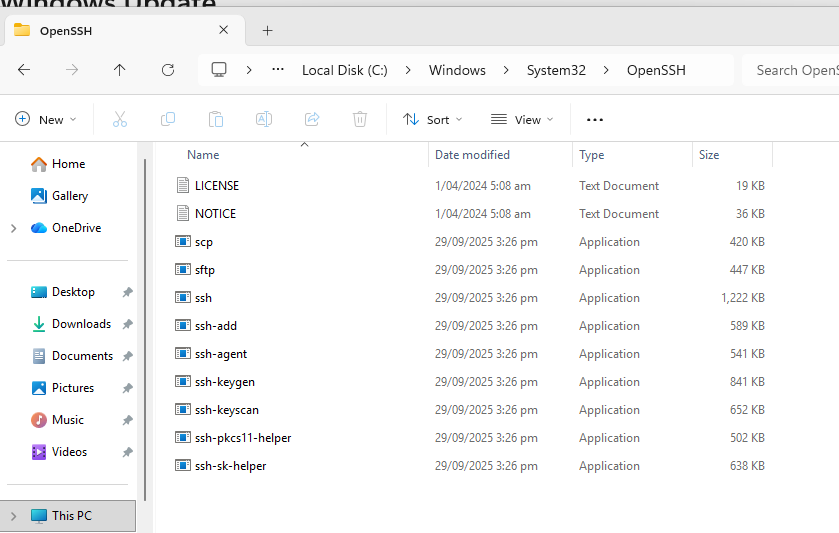This screenshot has width=839, height=533.
Task: Open the New item dropdown
Action: pos(46,120)
